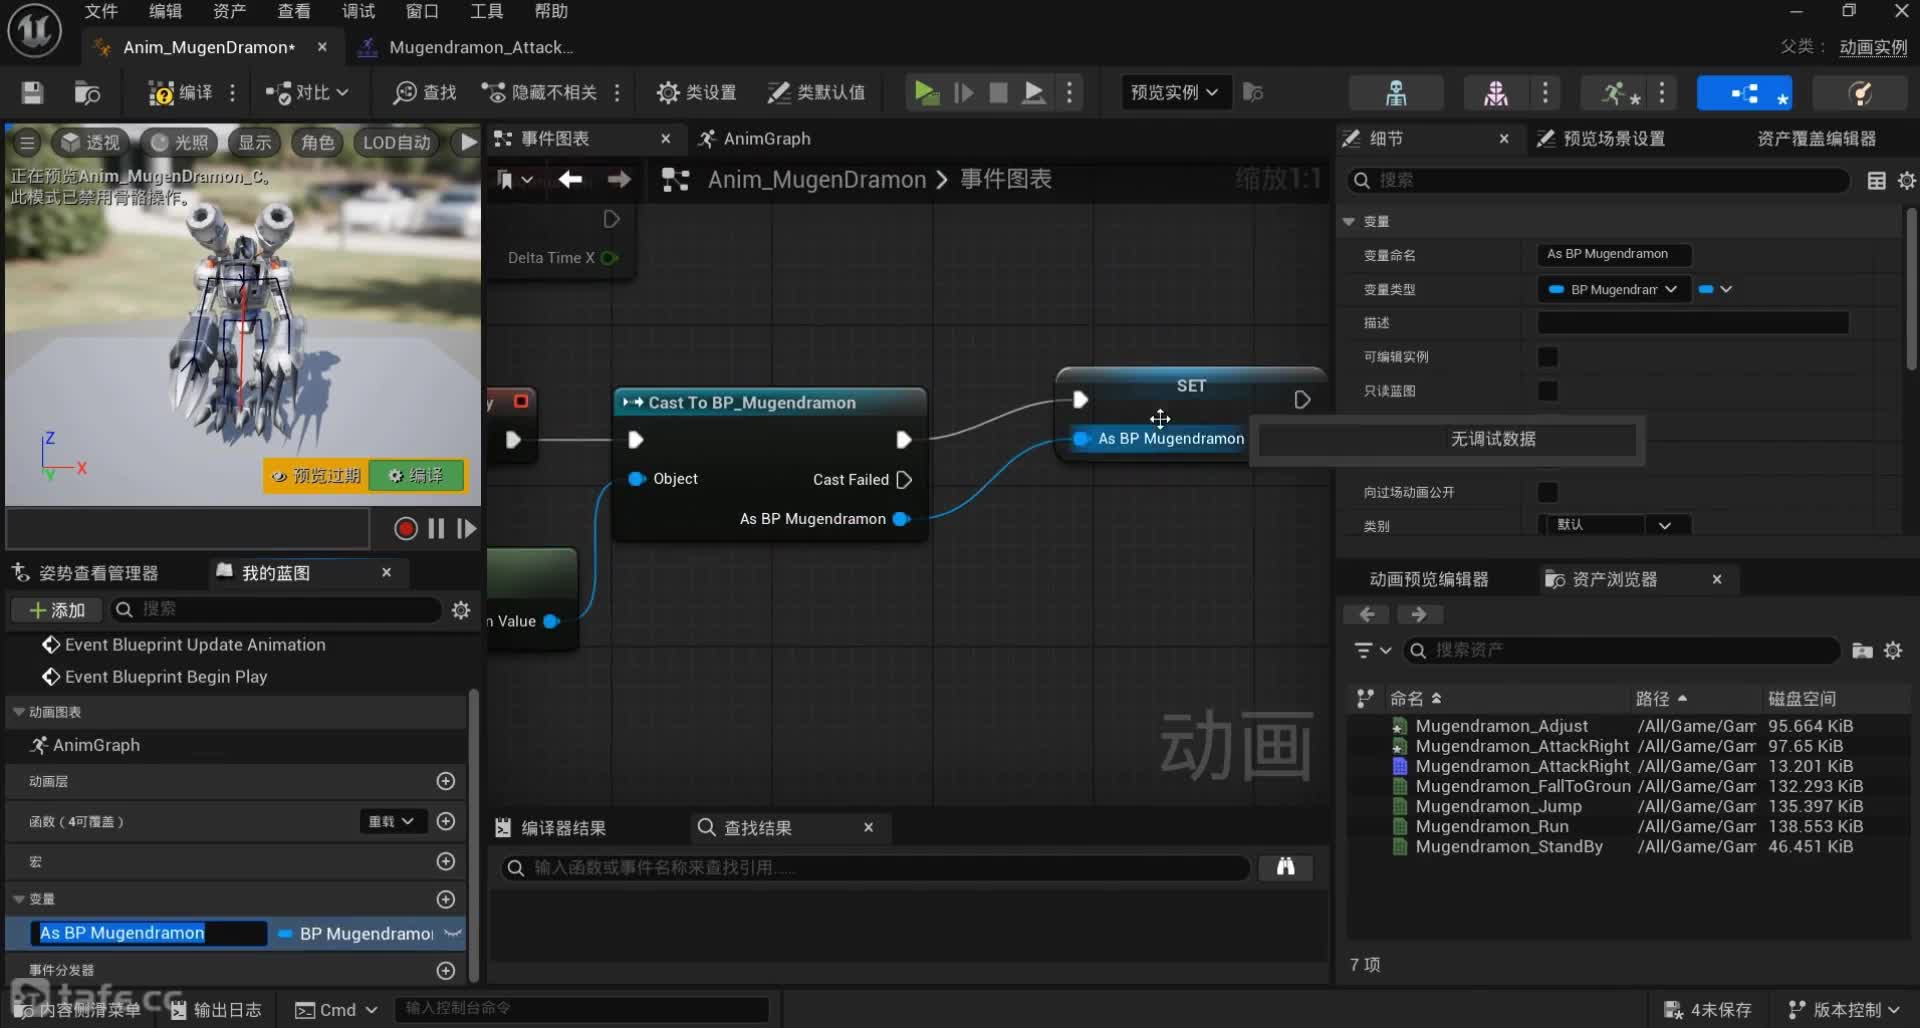The height and width of the screenshot is (1028, 1920).
Task: Click the 添加 button in My Blueprint
Action: (57, 610)
